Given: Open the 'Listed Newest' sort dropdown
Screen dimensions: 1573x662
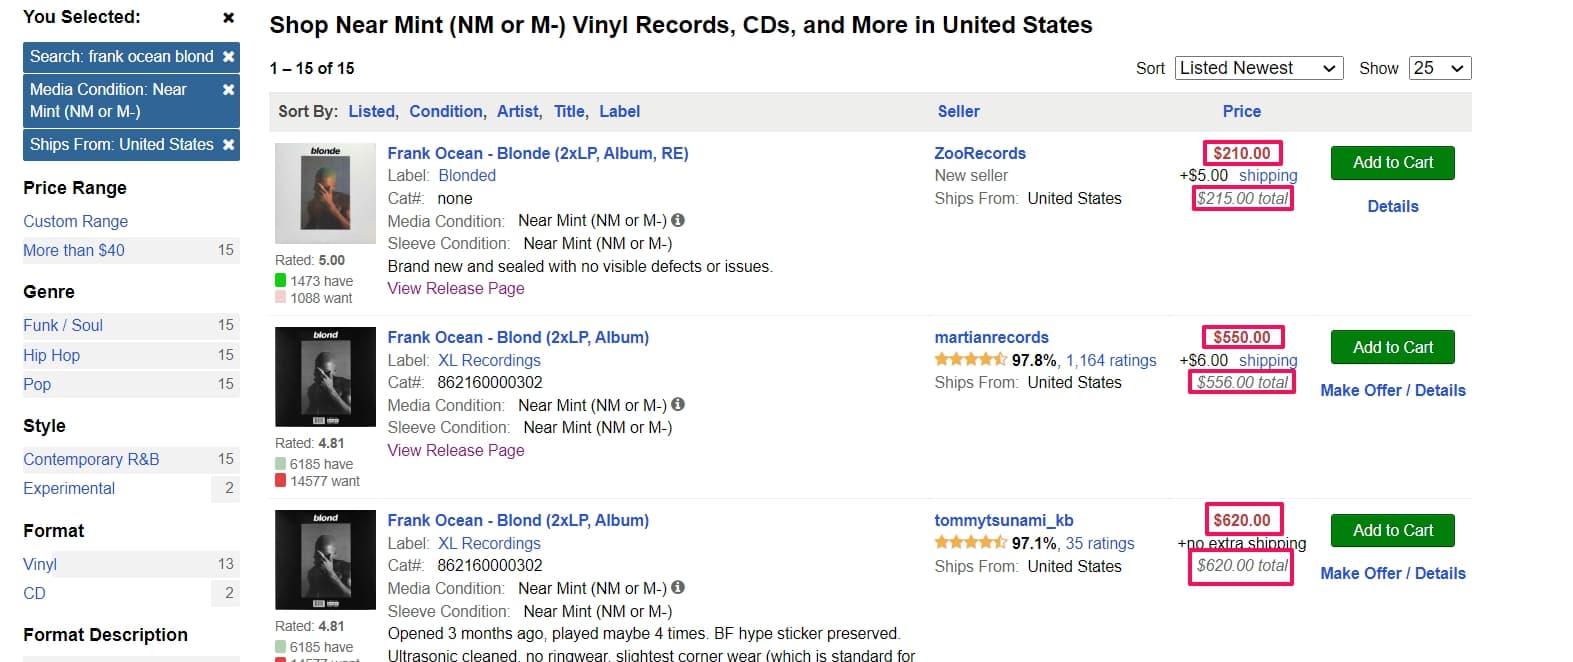Looking at the screenshot, I should pyautogui.click(x=1258, y=68).
